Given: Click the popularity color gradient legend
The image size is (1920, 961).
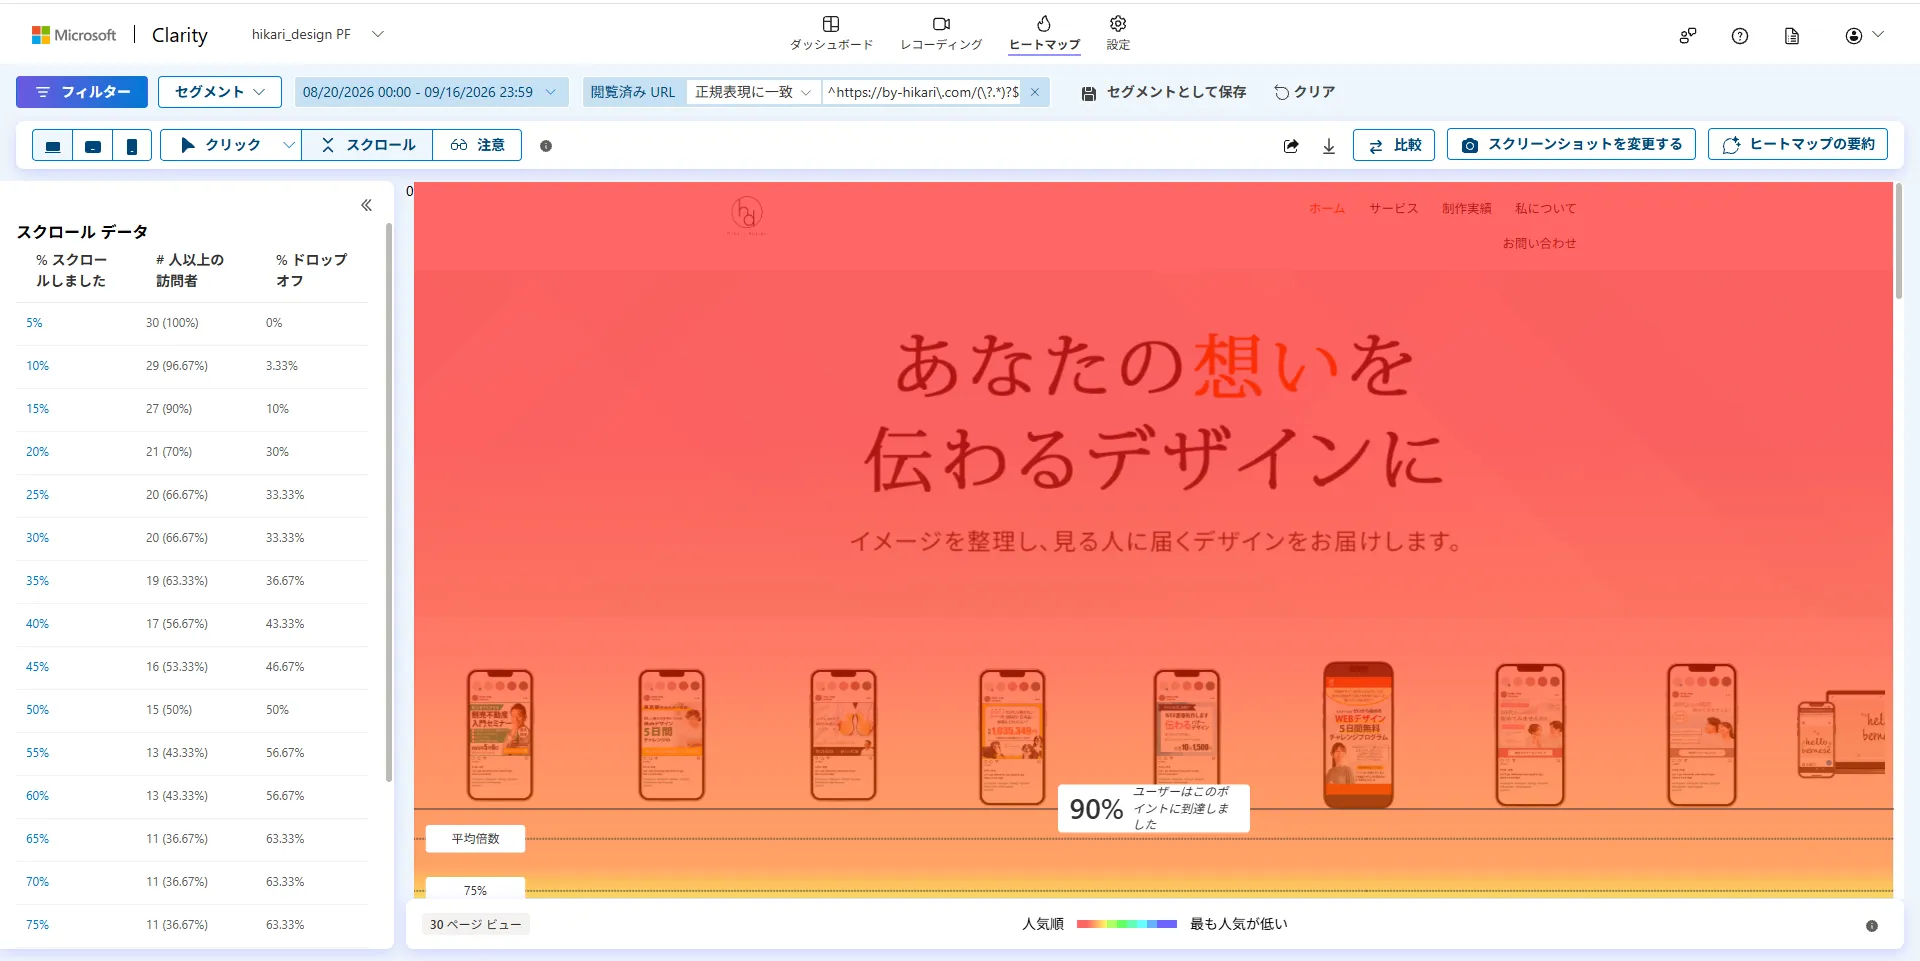Looking at the screenshot, I should click(x=1126, y=924).
